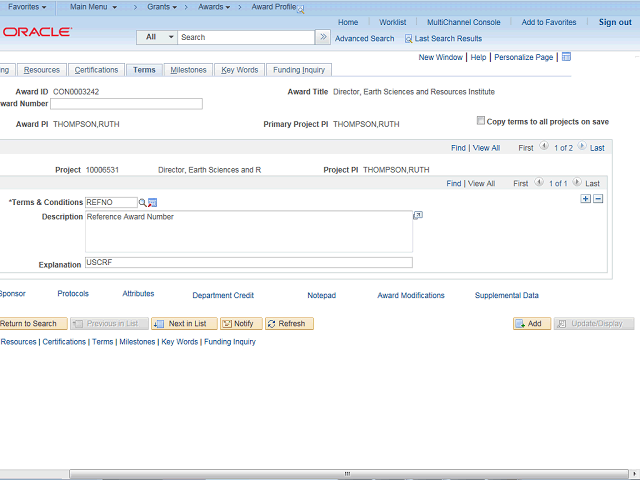Switch to the Key Words tab
The image size is (640, 480).
pyautogui.click(x=240, y=70)
